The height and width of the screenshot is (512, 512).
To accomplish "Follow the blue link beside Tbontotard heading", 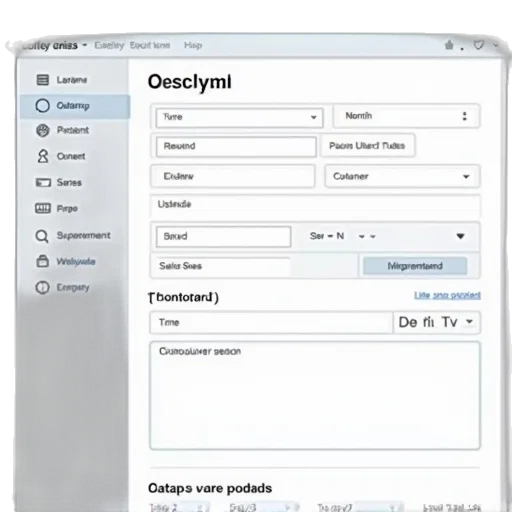I will [x=447, y=295].
